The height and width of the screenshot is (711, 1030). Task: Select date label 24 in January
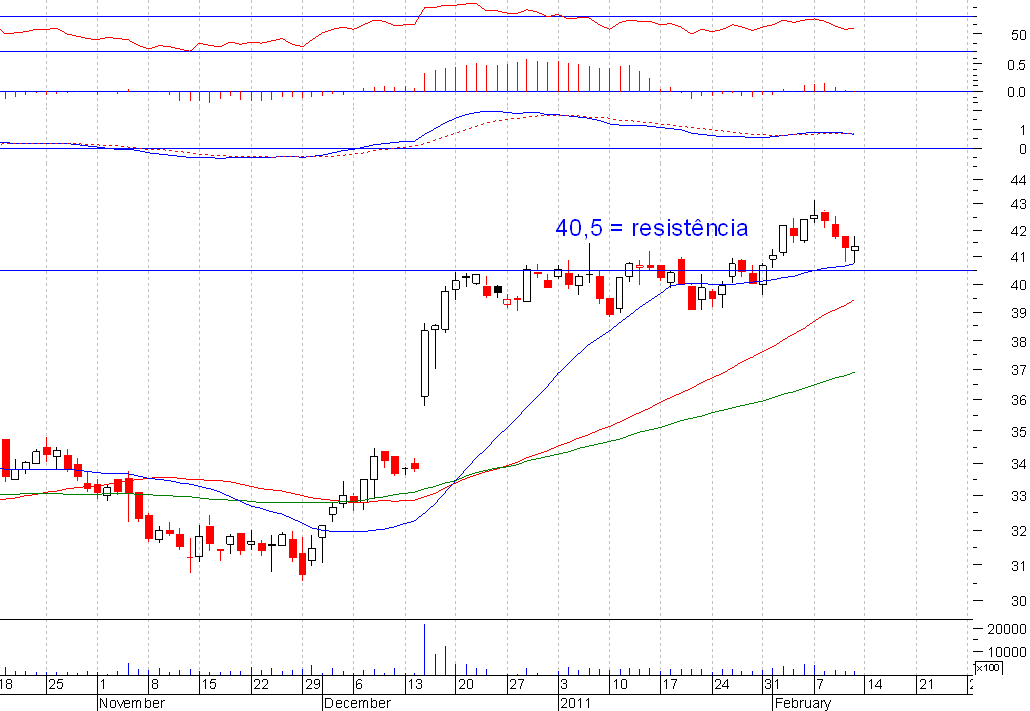click(721, 684)
